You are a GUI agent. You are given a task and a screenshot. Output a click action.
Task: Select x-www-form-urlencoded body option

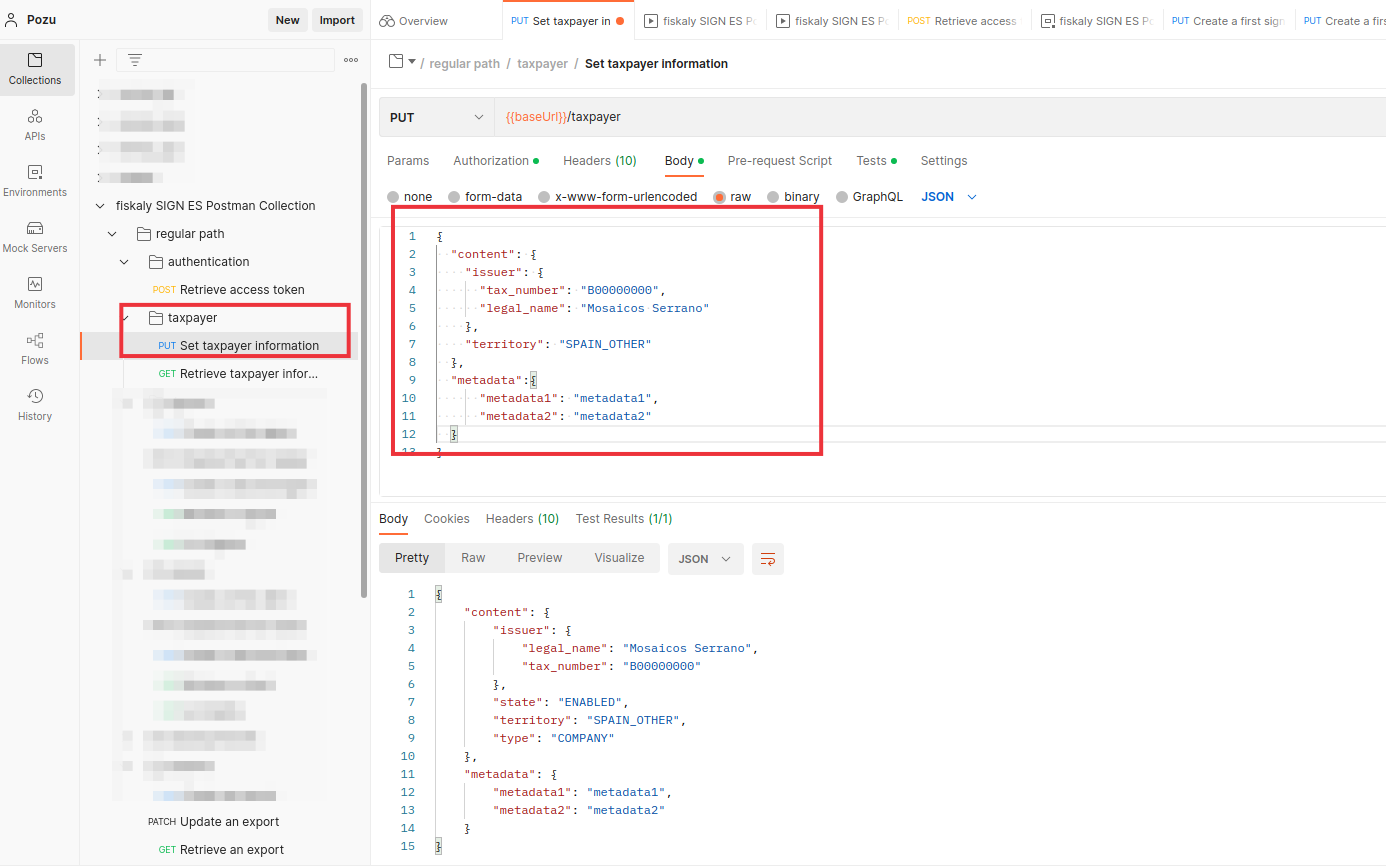pos(544,197)
